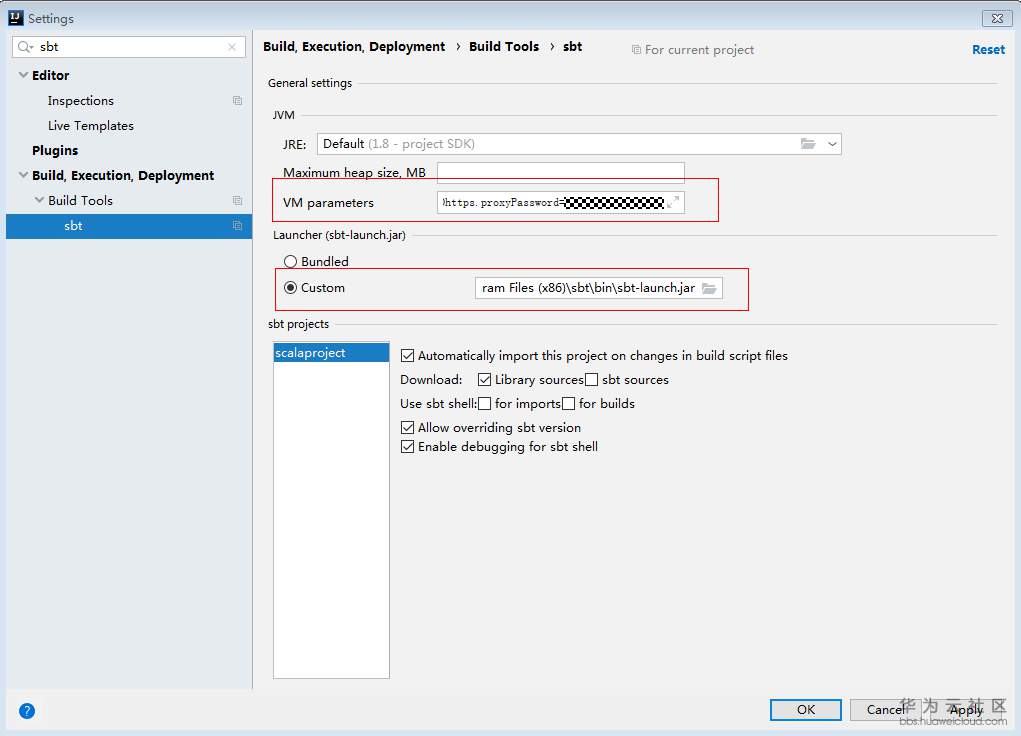Click the Maximum heap size field
Screen dimensions: 1021x736
pyautogui.click(x=561, y=173)
